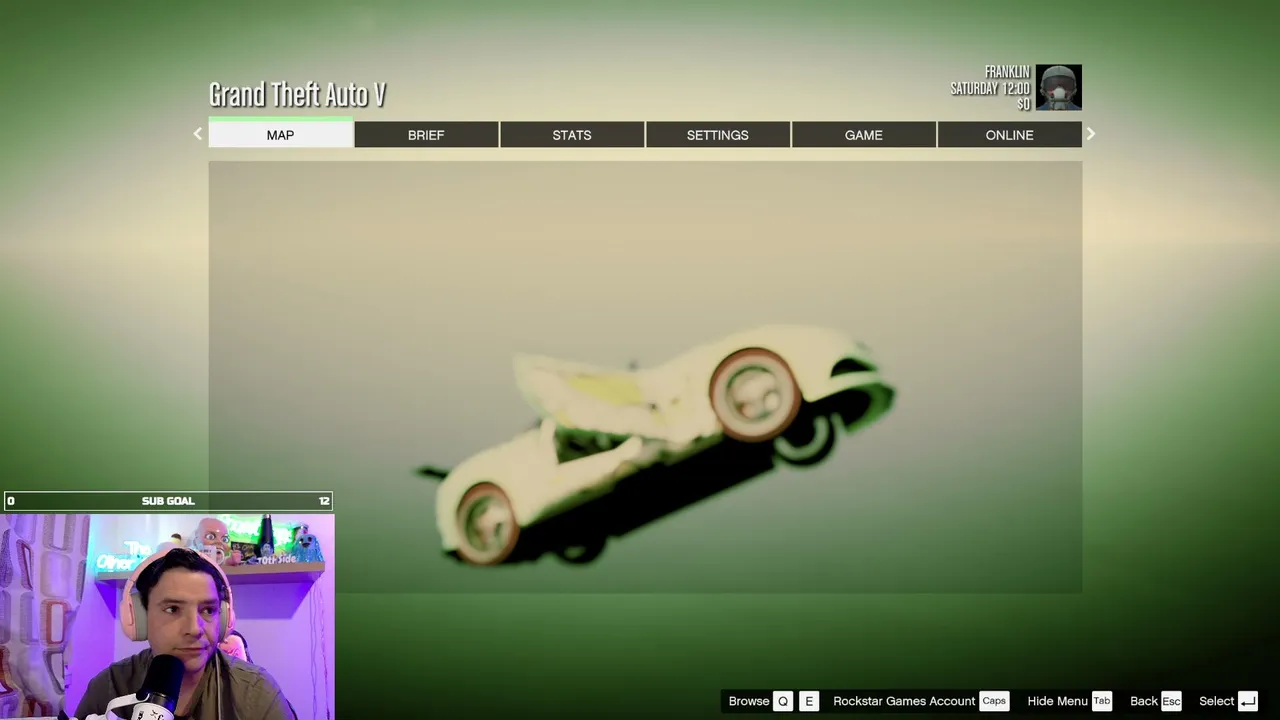Click the SUB GOAL progress bar
The image size is (1280, 720).
point(168,501)
